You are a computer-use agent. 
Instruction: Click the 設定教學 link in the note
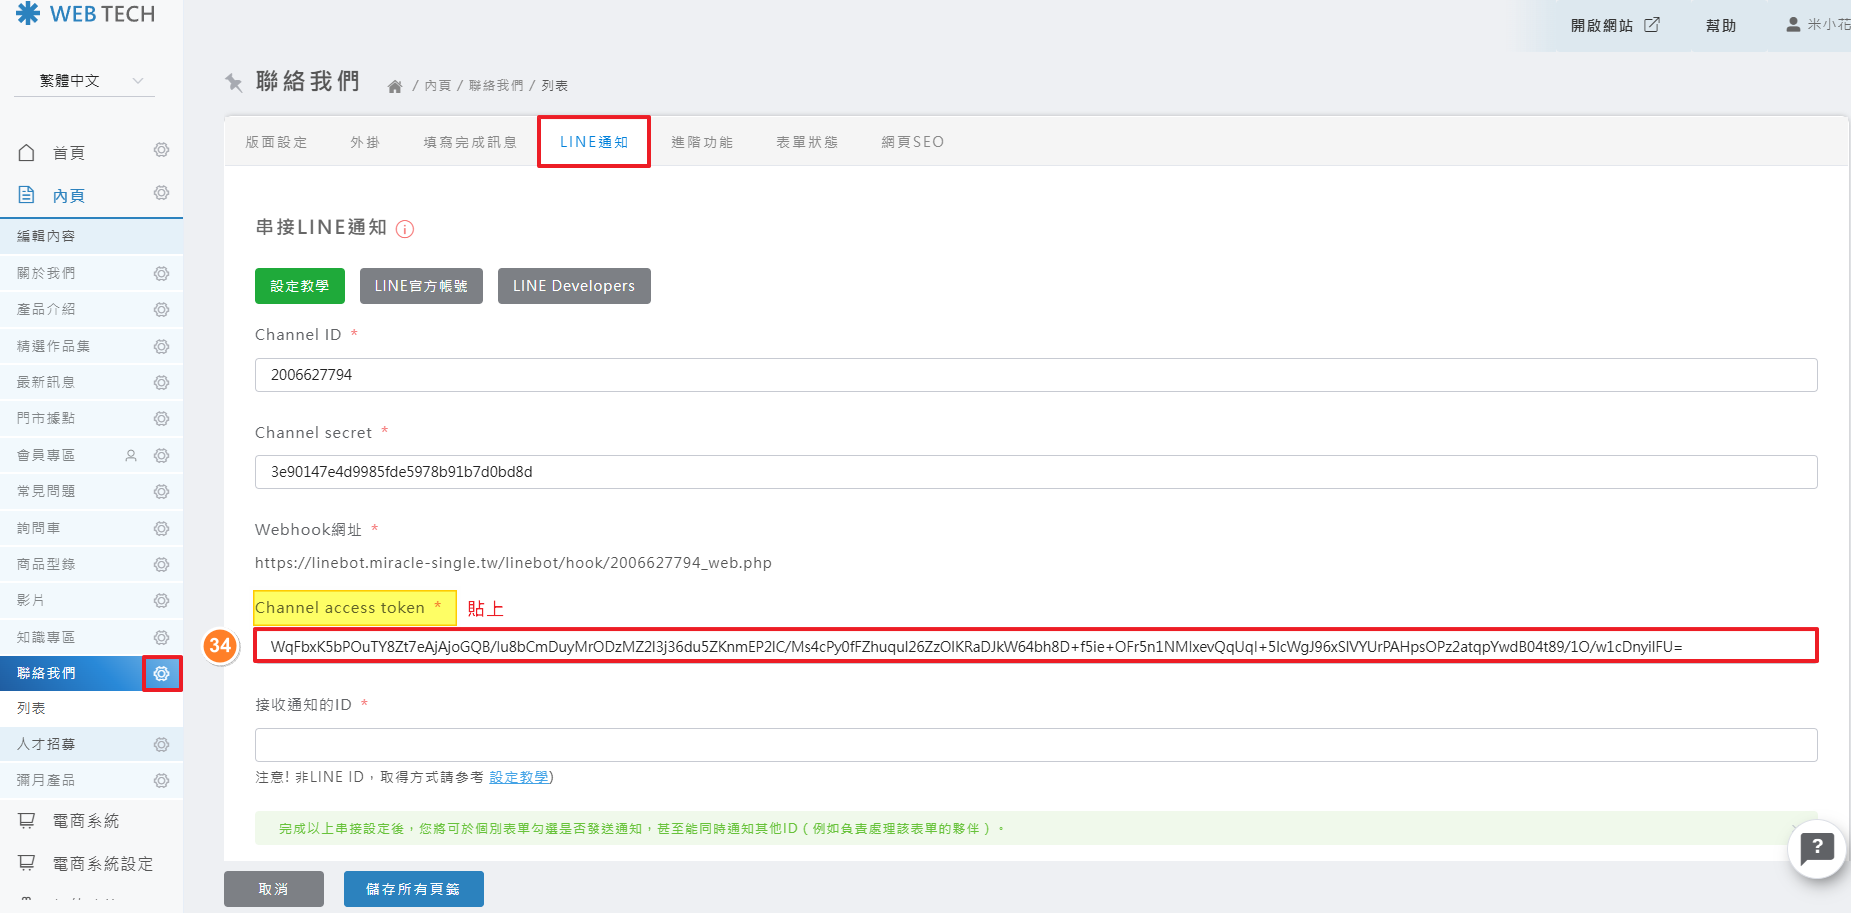coord(518,777)
